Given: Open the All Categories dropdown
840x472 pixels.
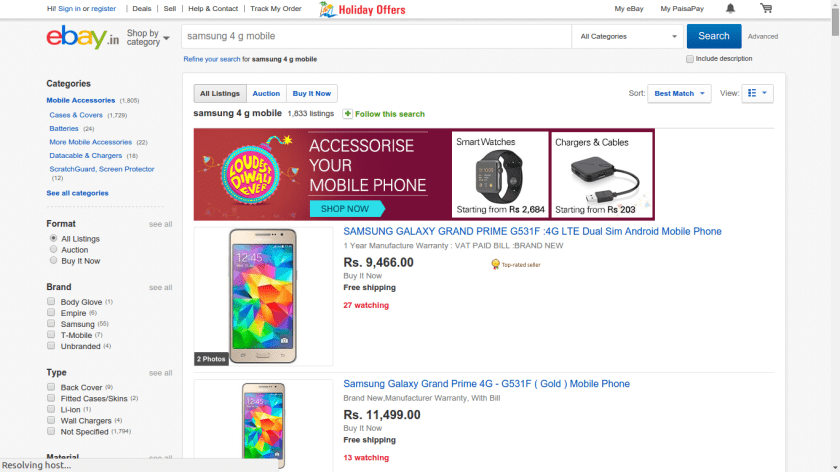Looking at the screenshot, I should (x=629, y=37).
